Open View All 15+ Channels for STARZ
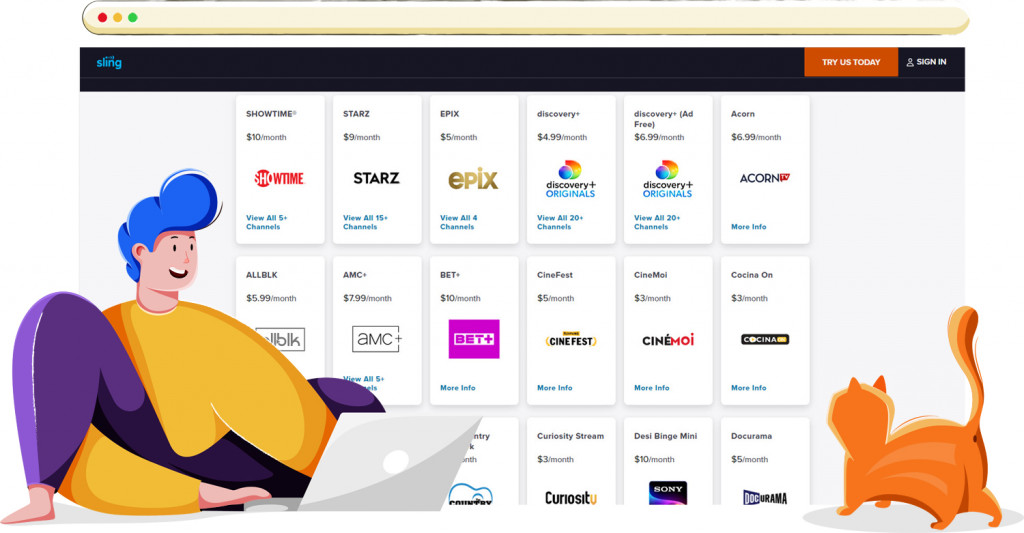This screenshot has width=1024, height=533. point(365,222)
